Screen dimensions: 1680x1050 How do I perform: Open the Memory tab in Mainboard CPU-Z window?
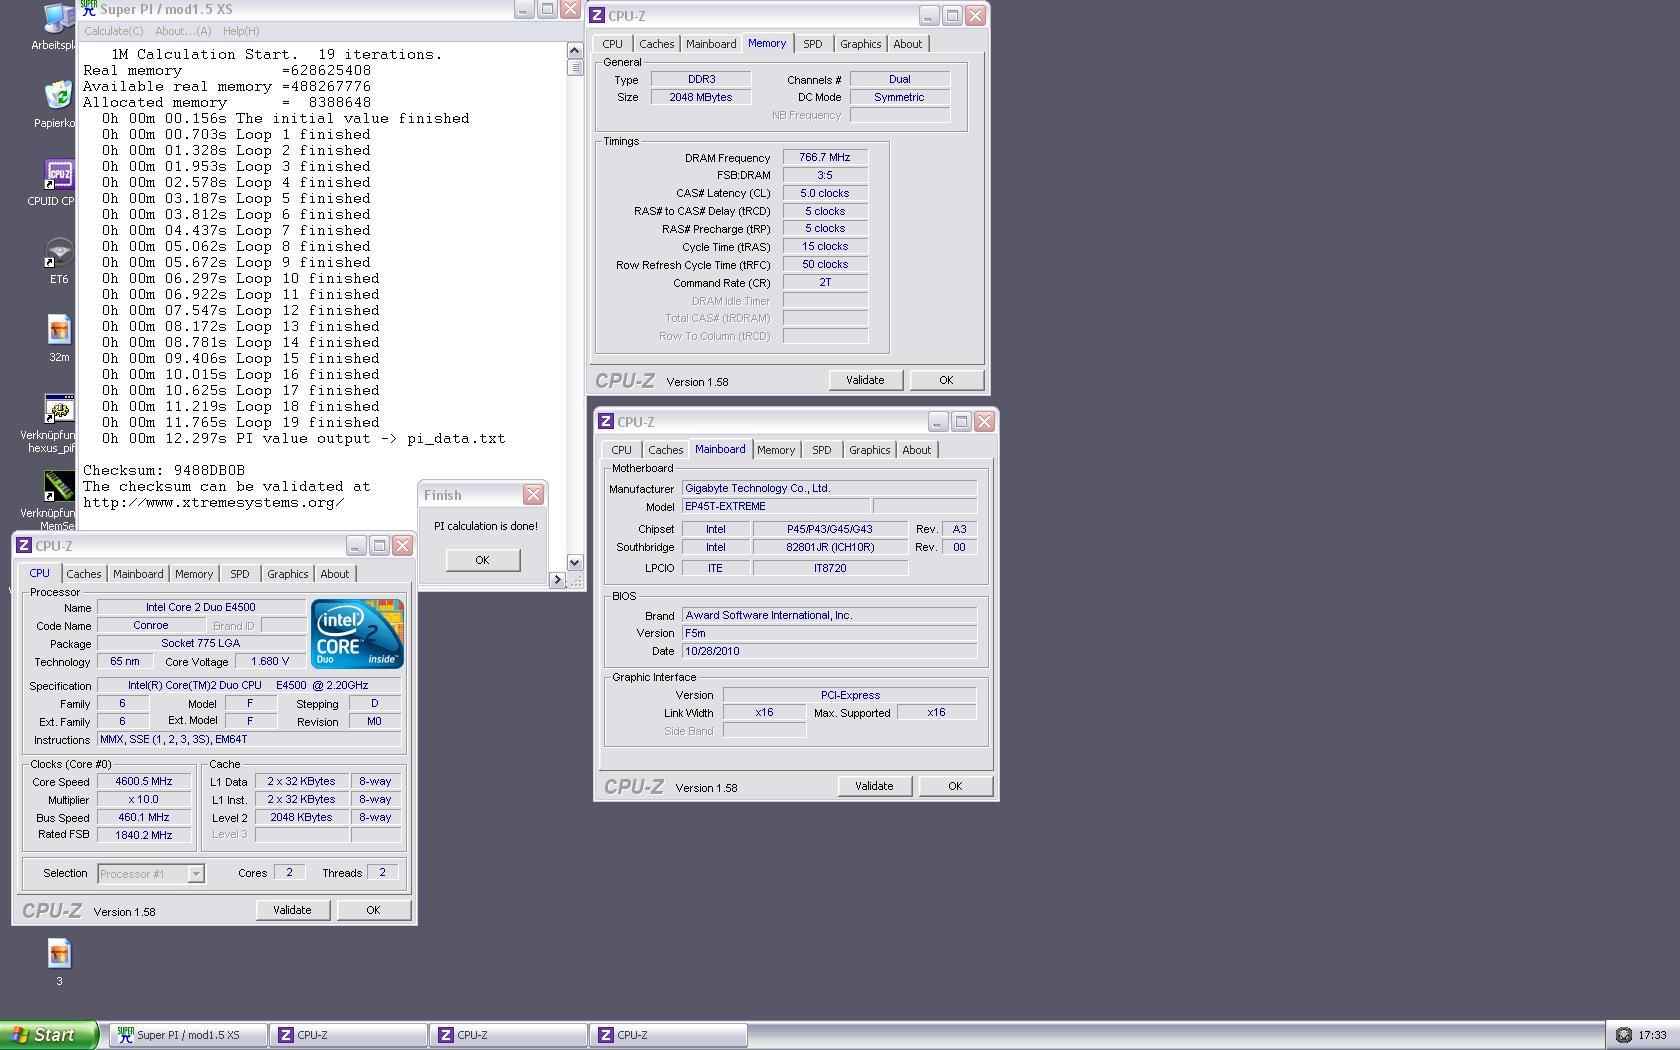776,450
